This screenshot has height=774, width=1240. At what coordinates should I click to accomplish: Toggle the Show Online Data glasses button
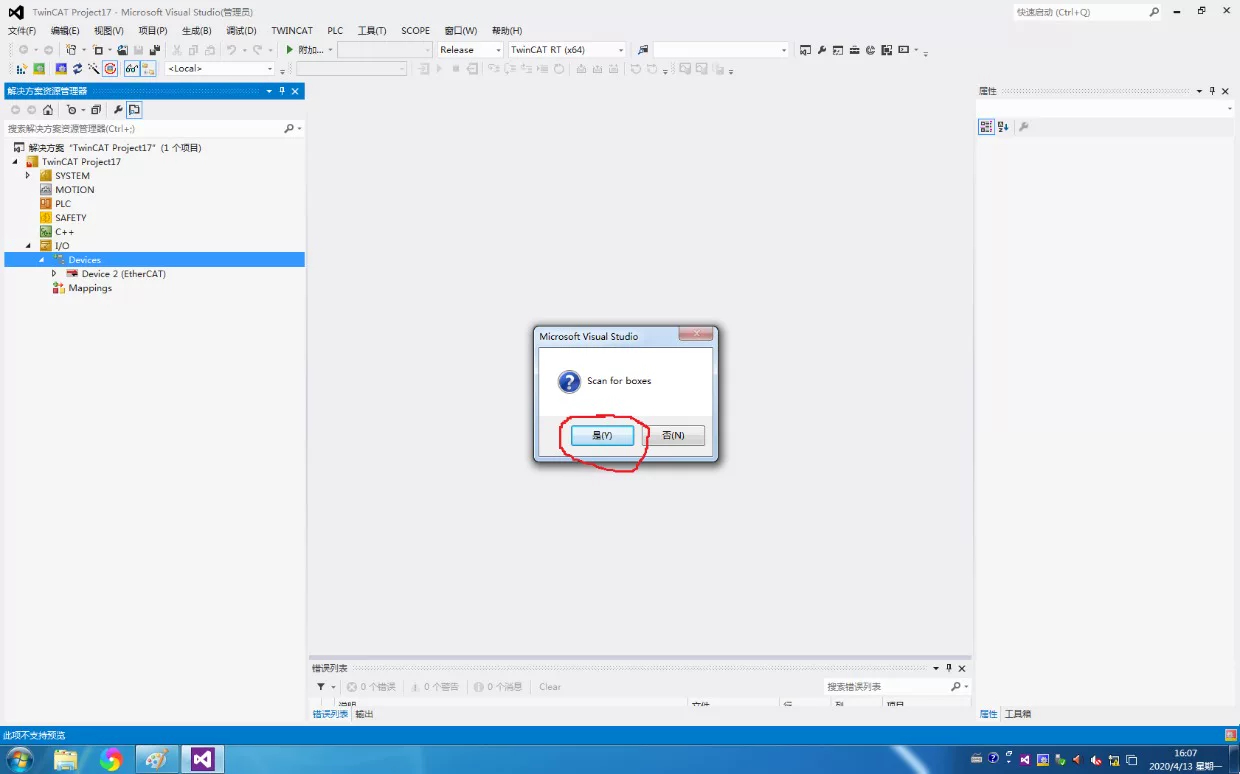tap(132, 69)
